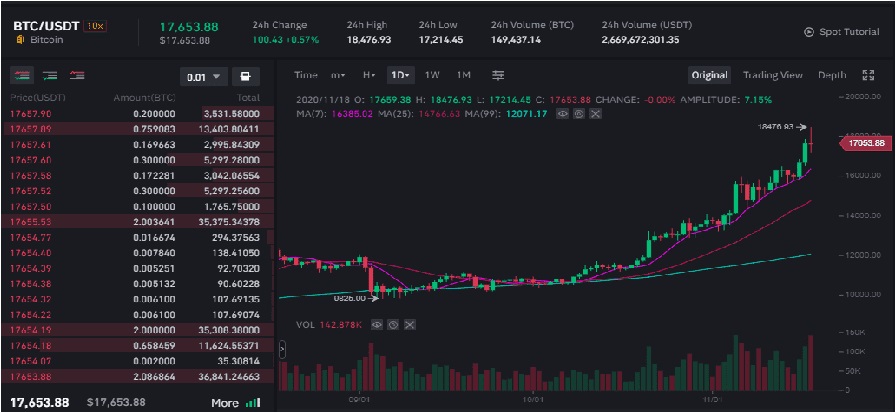Image resolution: width=896 pixels, height=412 pixels.
Task: Click the amount 2.003641 in the order book
Action: point(154,222)
